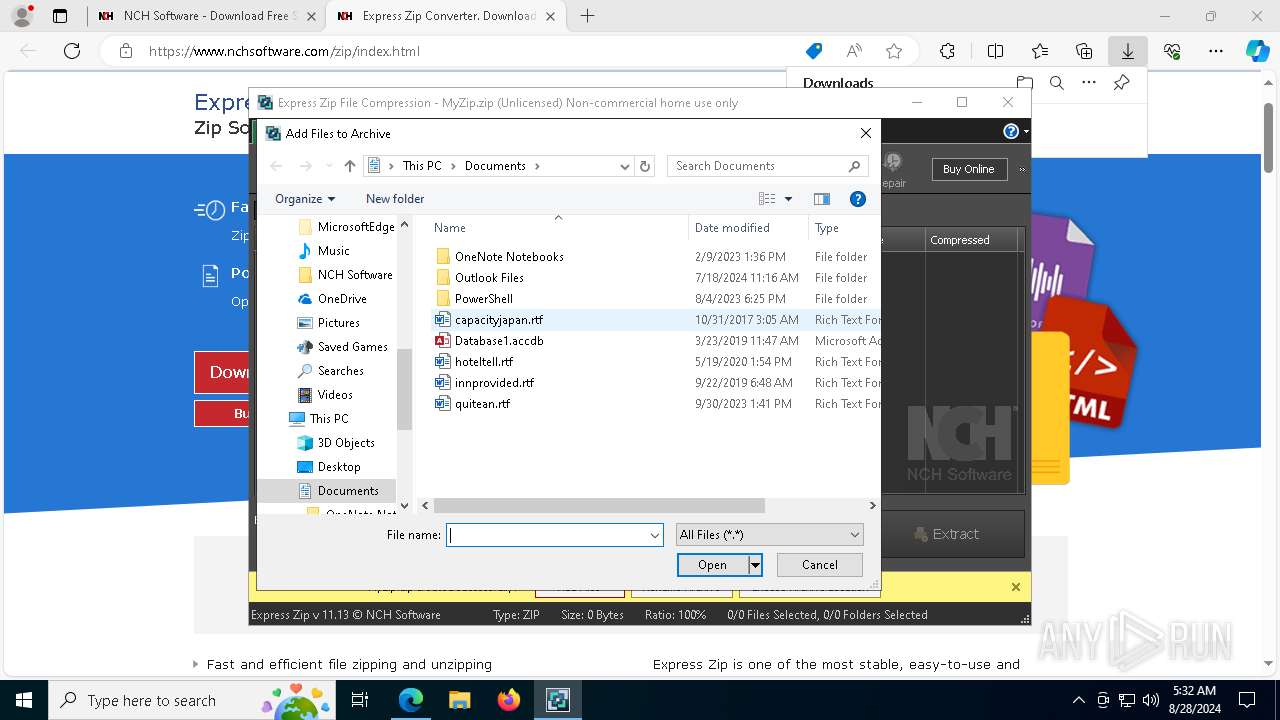This screenshot has height=720, width=1280.
Task: Open the view options dropdown arrow
Action: (x=788, y=199)
